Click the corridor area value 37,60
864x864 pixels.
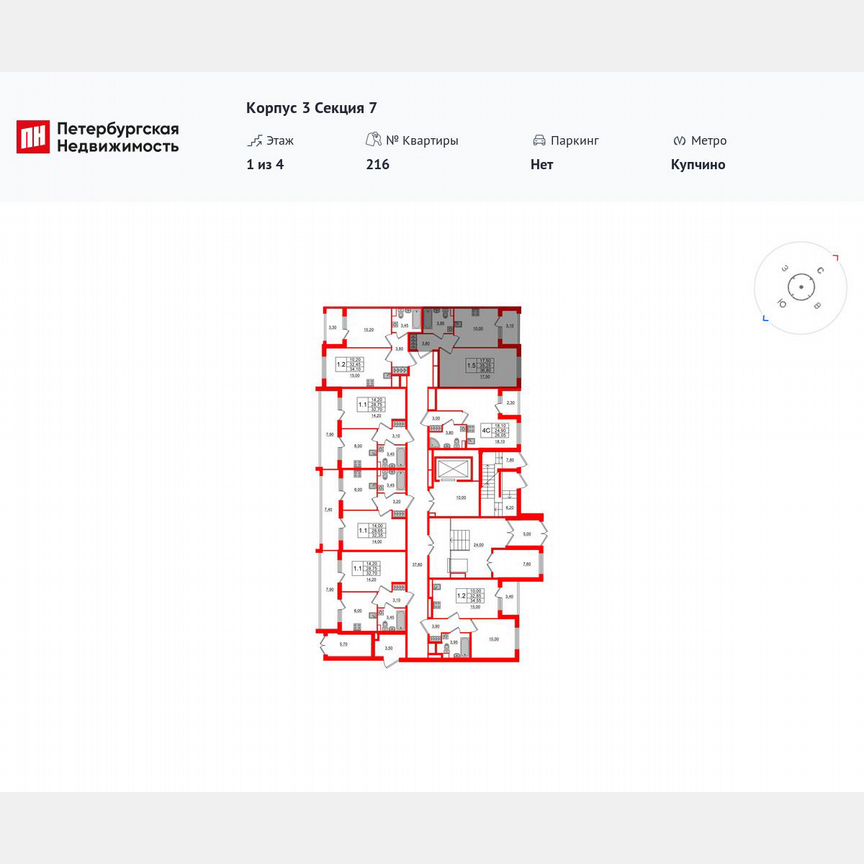coord(418,564)
